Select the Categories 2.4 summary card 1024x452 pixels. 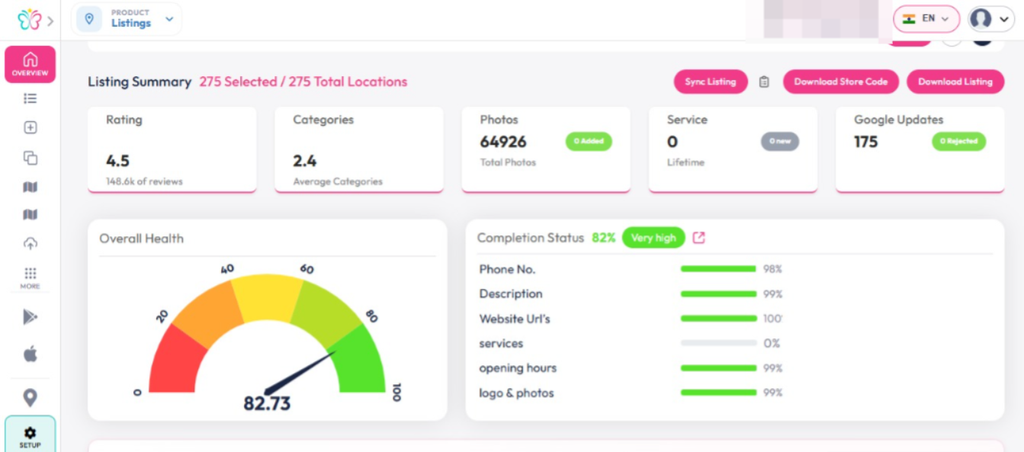359,150
